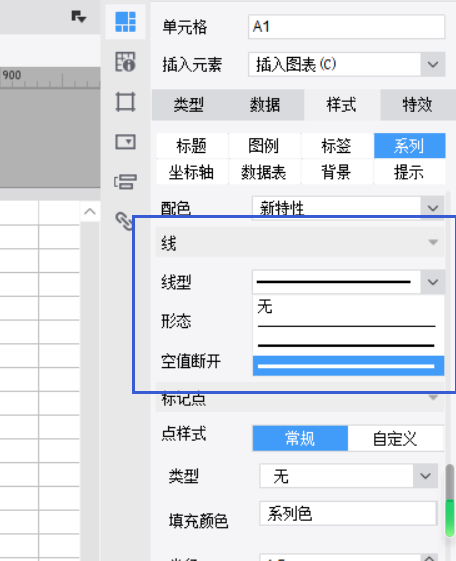Open the 配色 dropdown showing 新特性
The height and width of the screenshot is (561, 456).
point(348,208)
